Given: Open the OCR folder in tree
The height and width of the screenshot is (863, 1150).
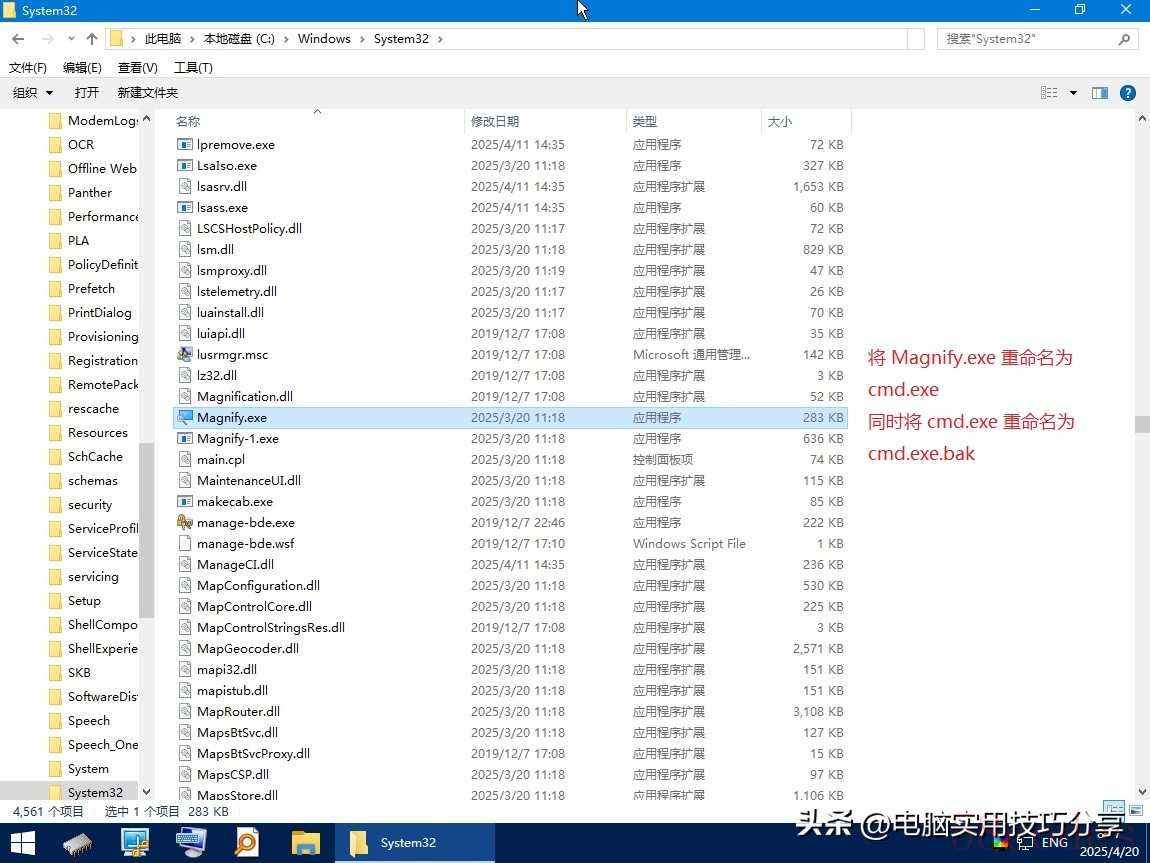Looking at the screenshot, I should click(81, 144).
